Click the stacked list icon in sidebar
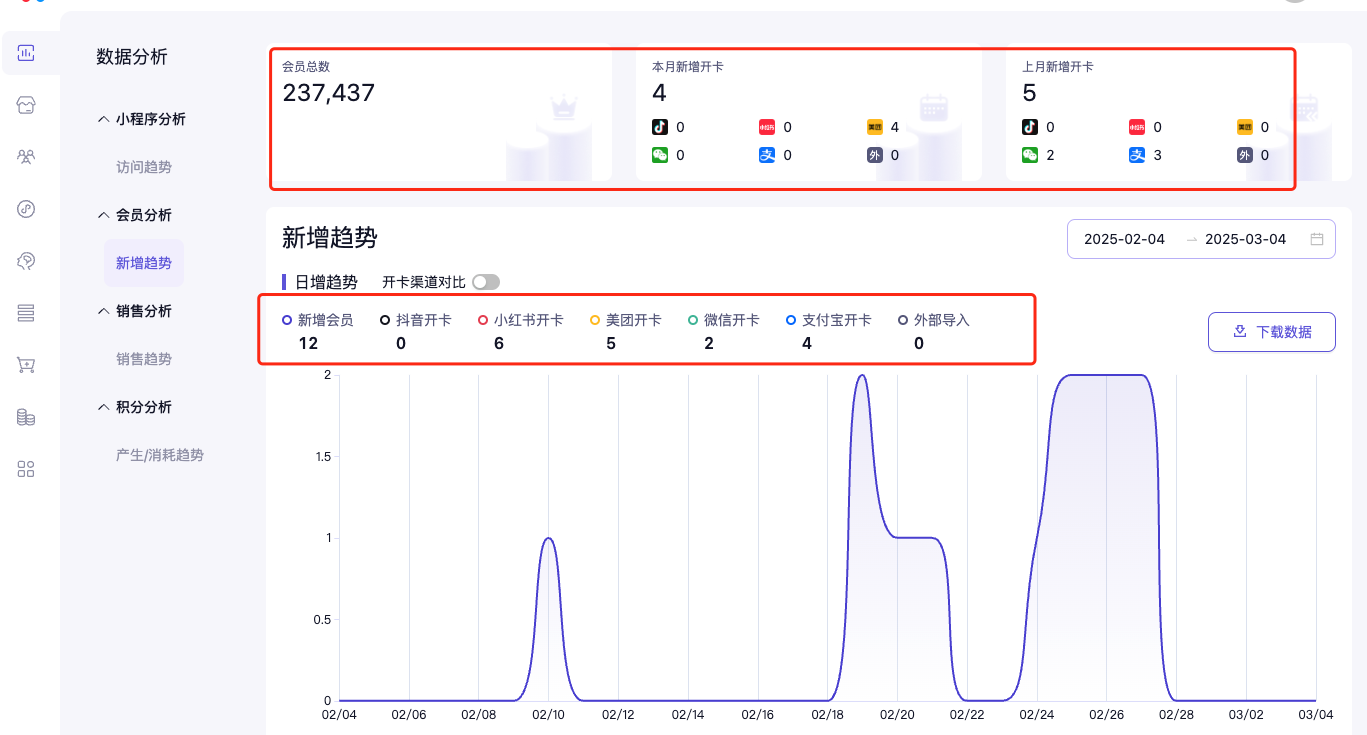This screenshot has width=1367, height=735. tap(27, 313)
